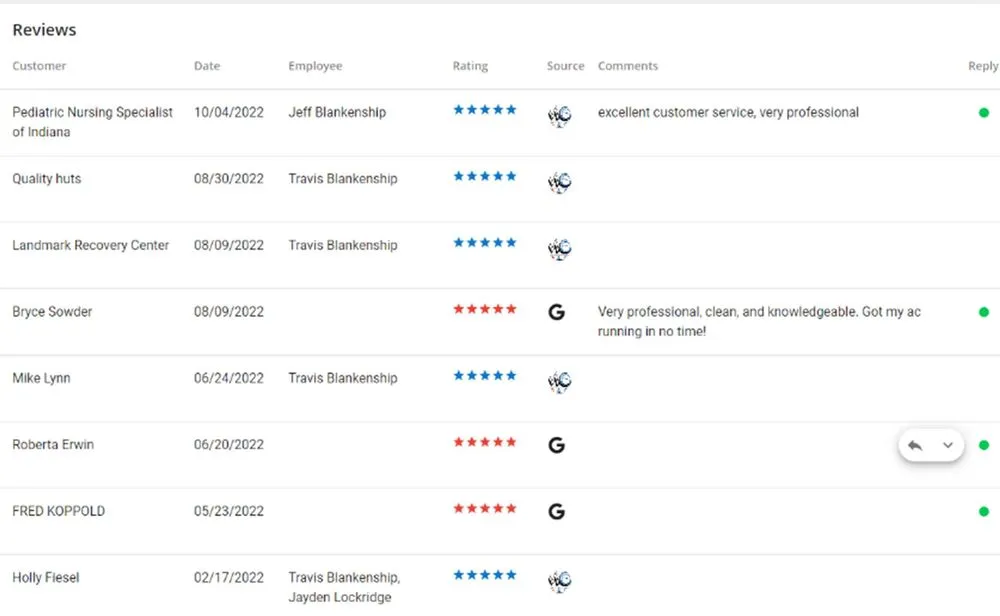The width and height of the screenshot is (1000, 616).
Task: Click source icon for Mike Lynn review
Action: pyautogui.click(x=559, y=382)
